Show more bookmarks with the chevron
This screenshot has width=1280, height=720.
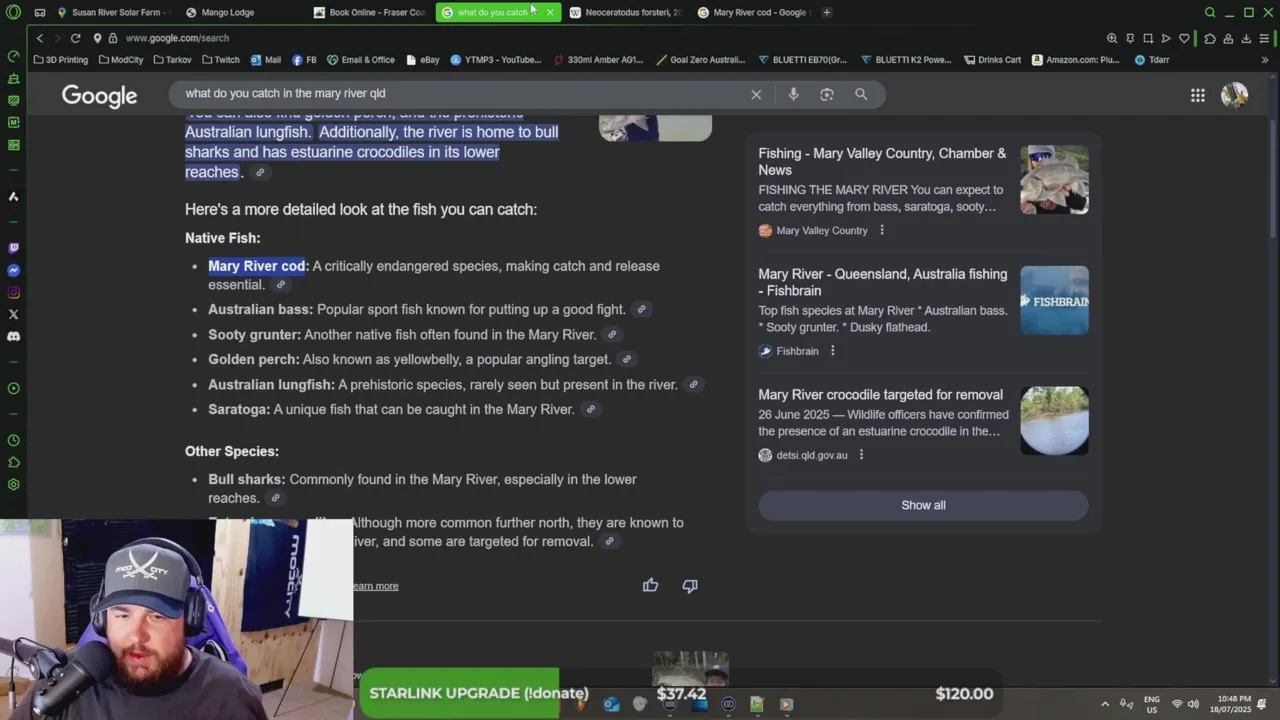click(1264, 60)
